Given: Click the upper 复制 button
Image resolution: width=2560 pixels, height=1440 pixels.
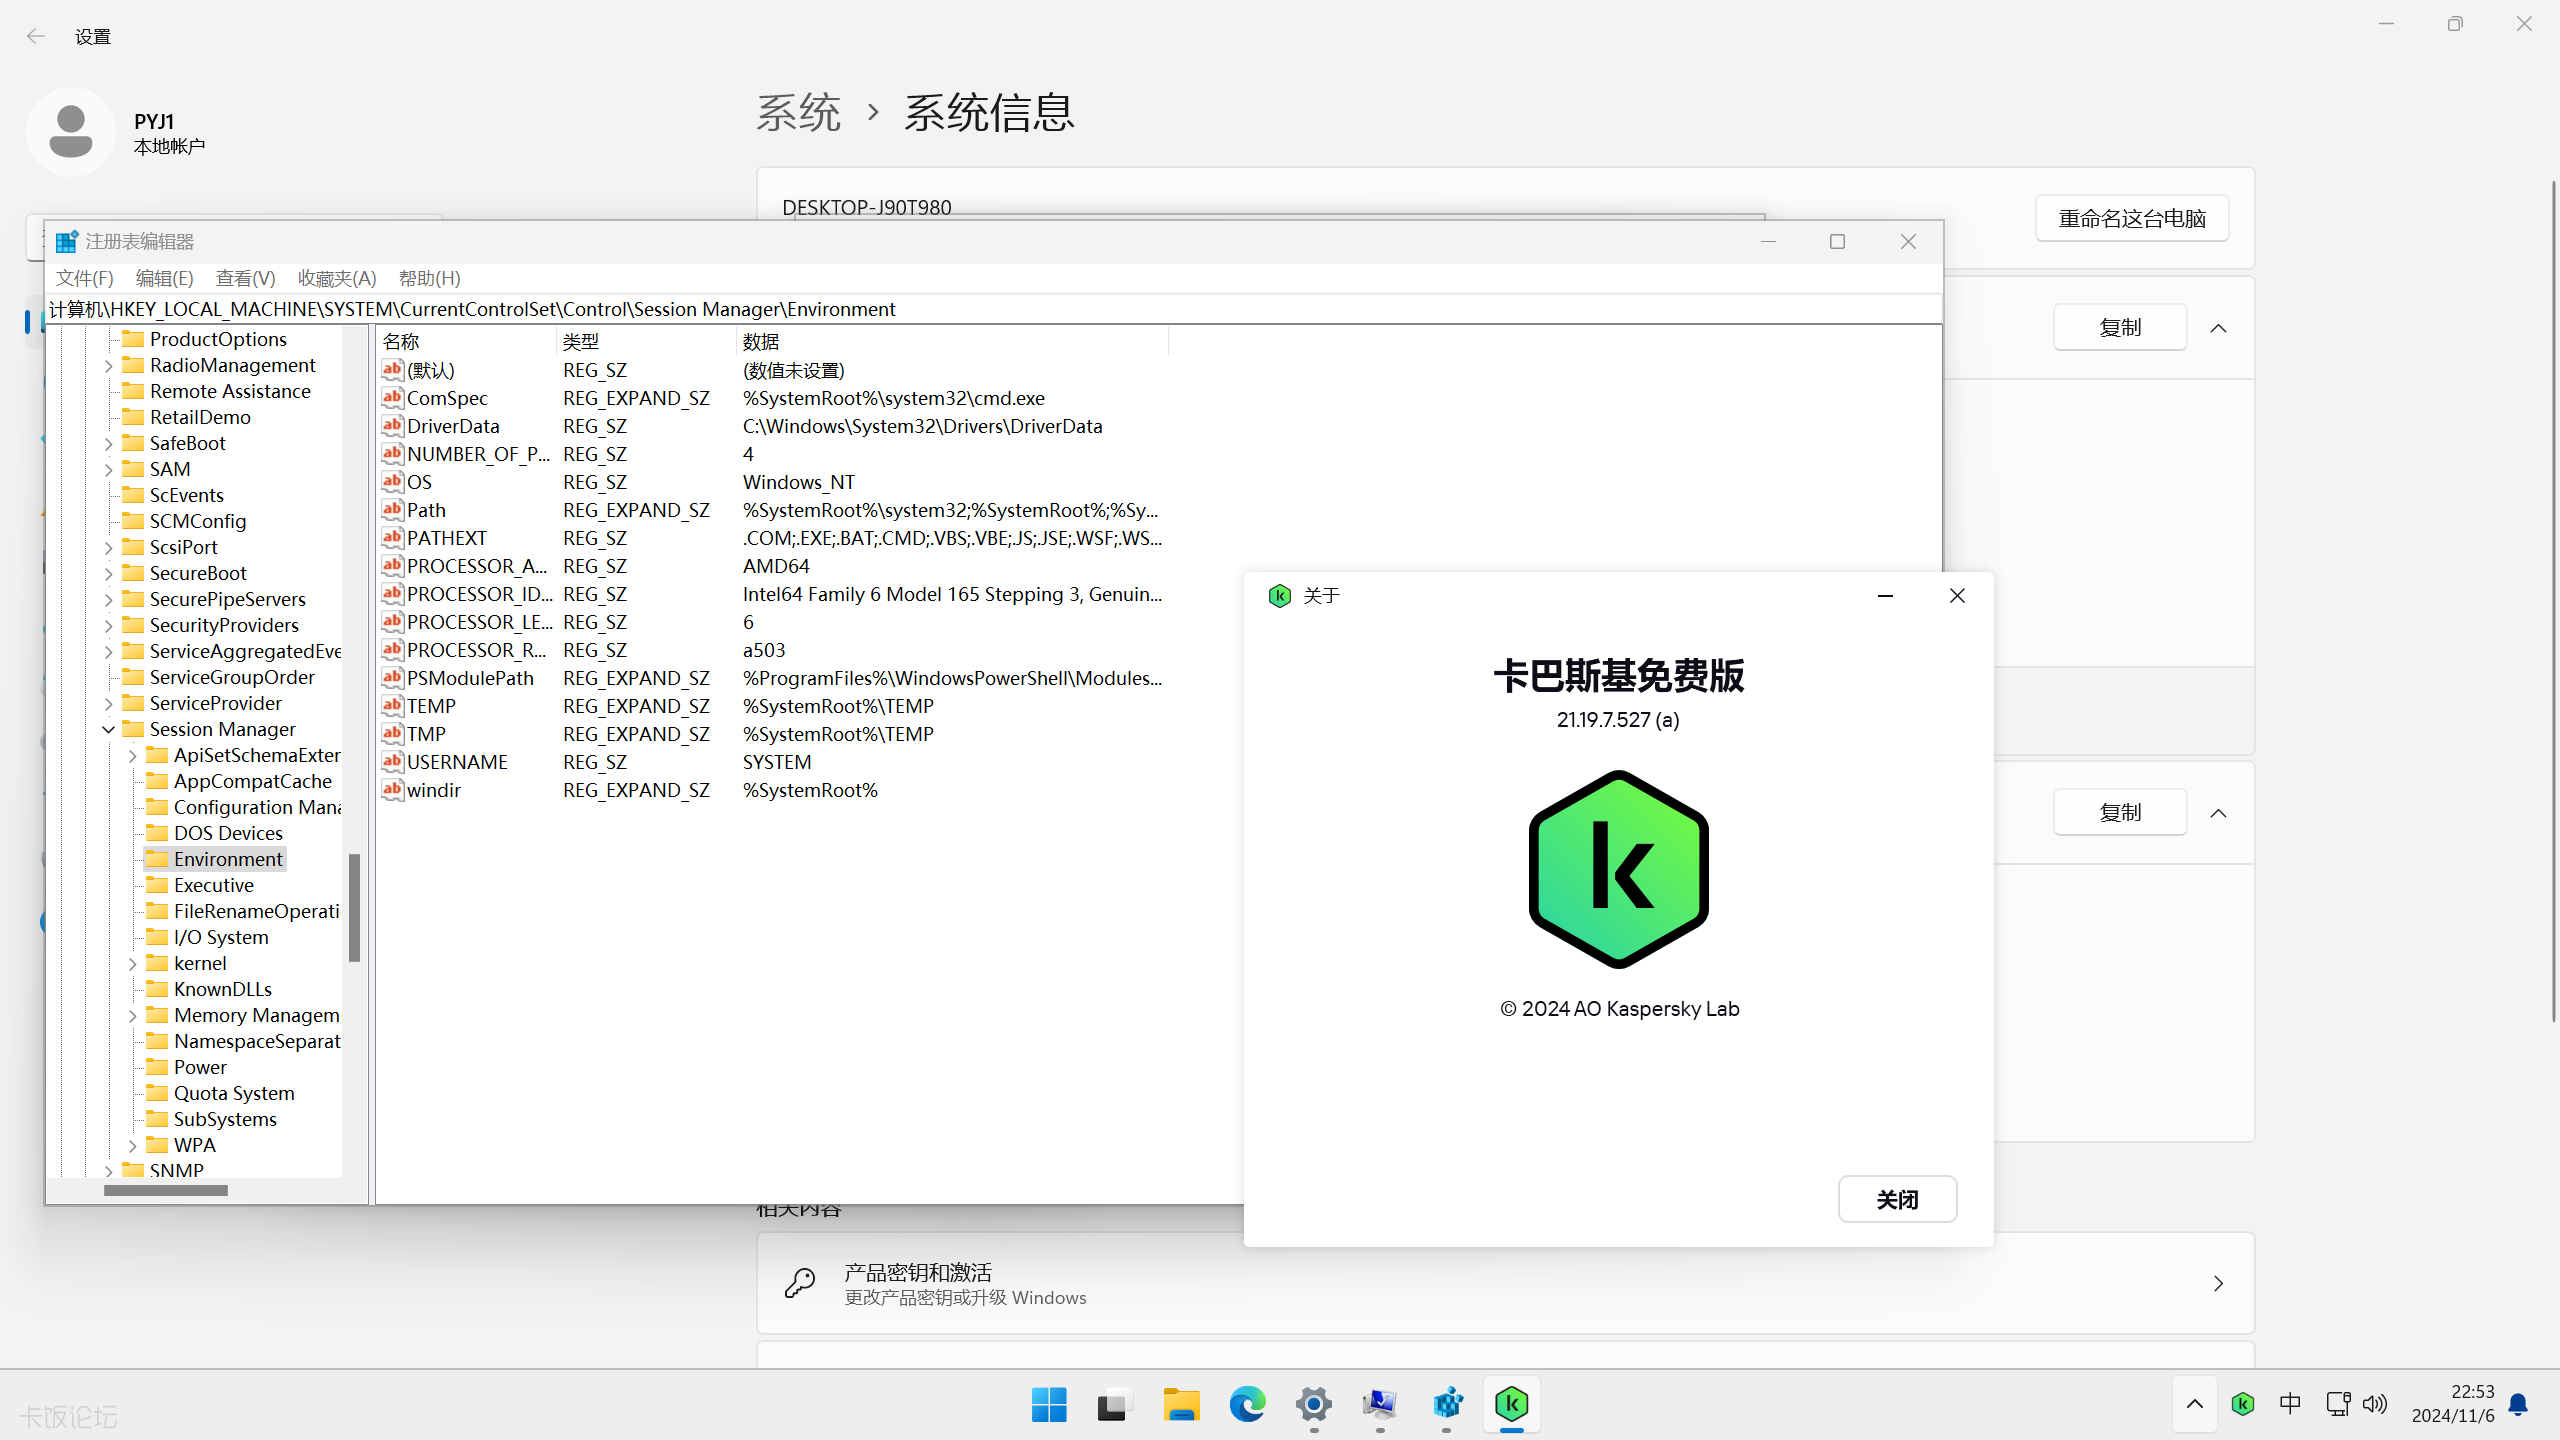Looking at the screenshot, I should [2120, 327].
